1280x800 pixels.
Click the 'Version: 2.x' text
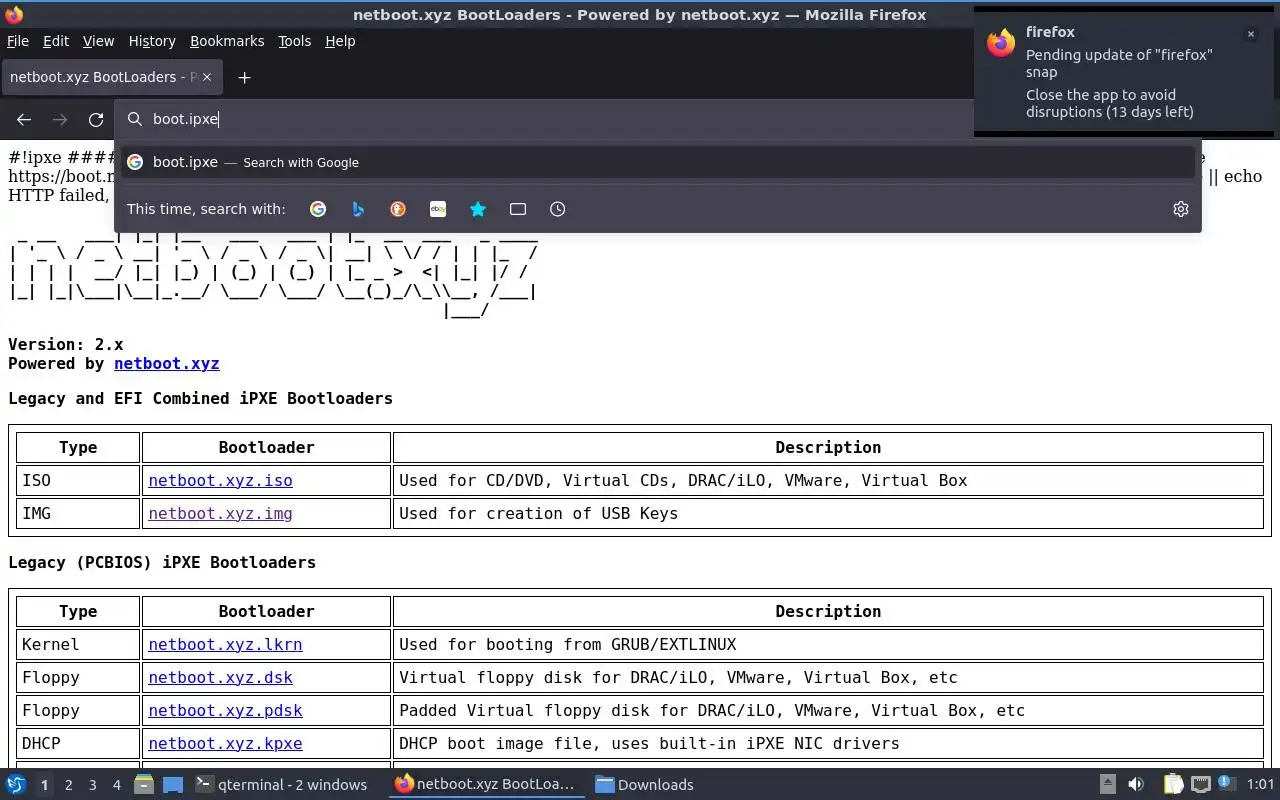click(66, 344)
